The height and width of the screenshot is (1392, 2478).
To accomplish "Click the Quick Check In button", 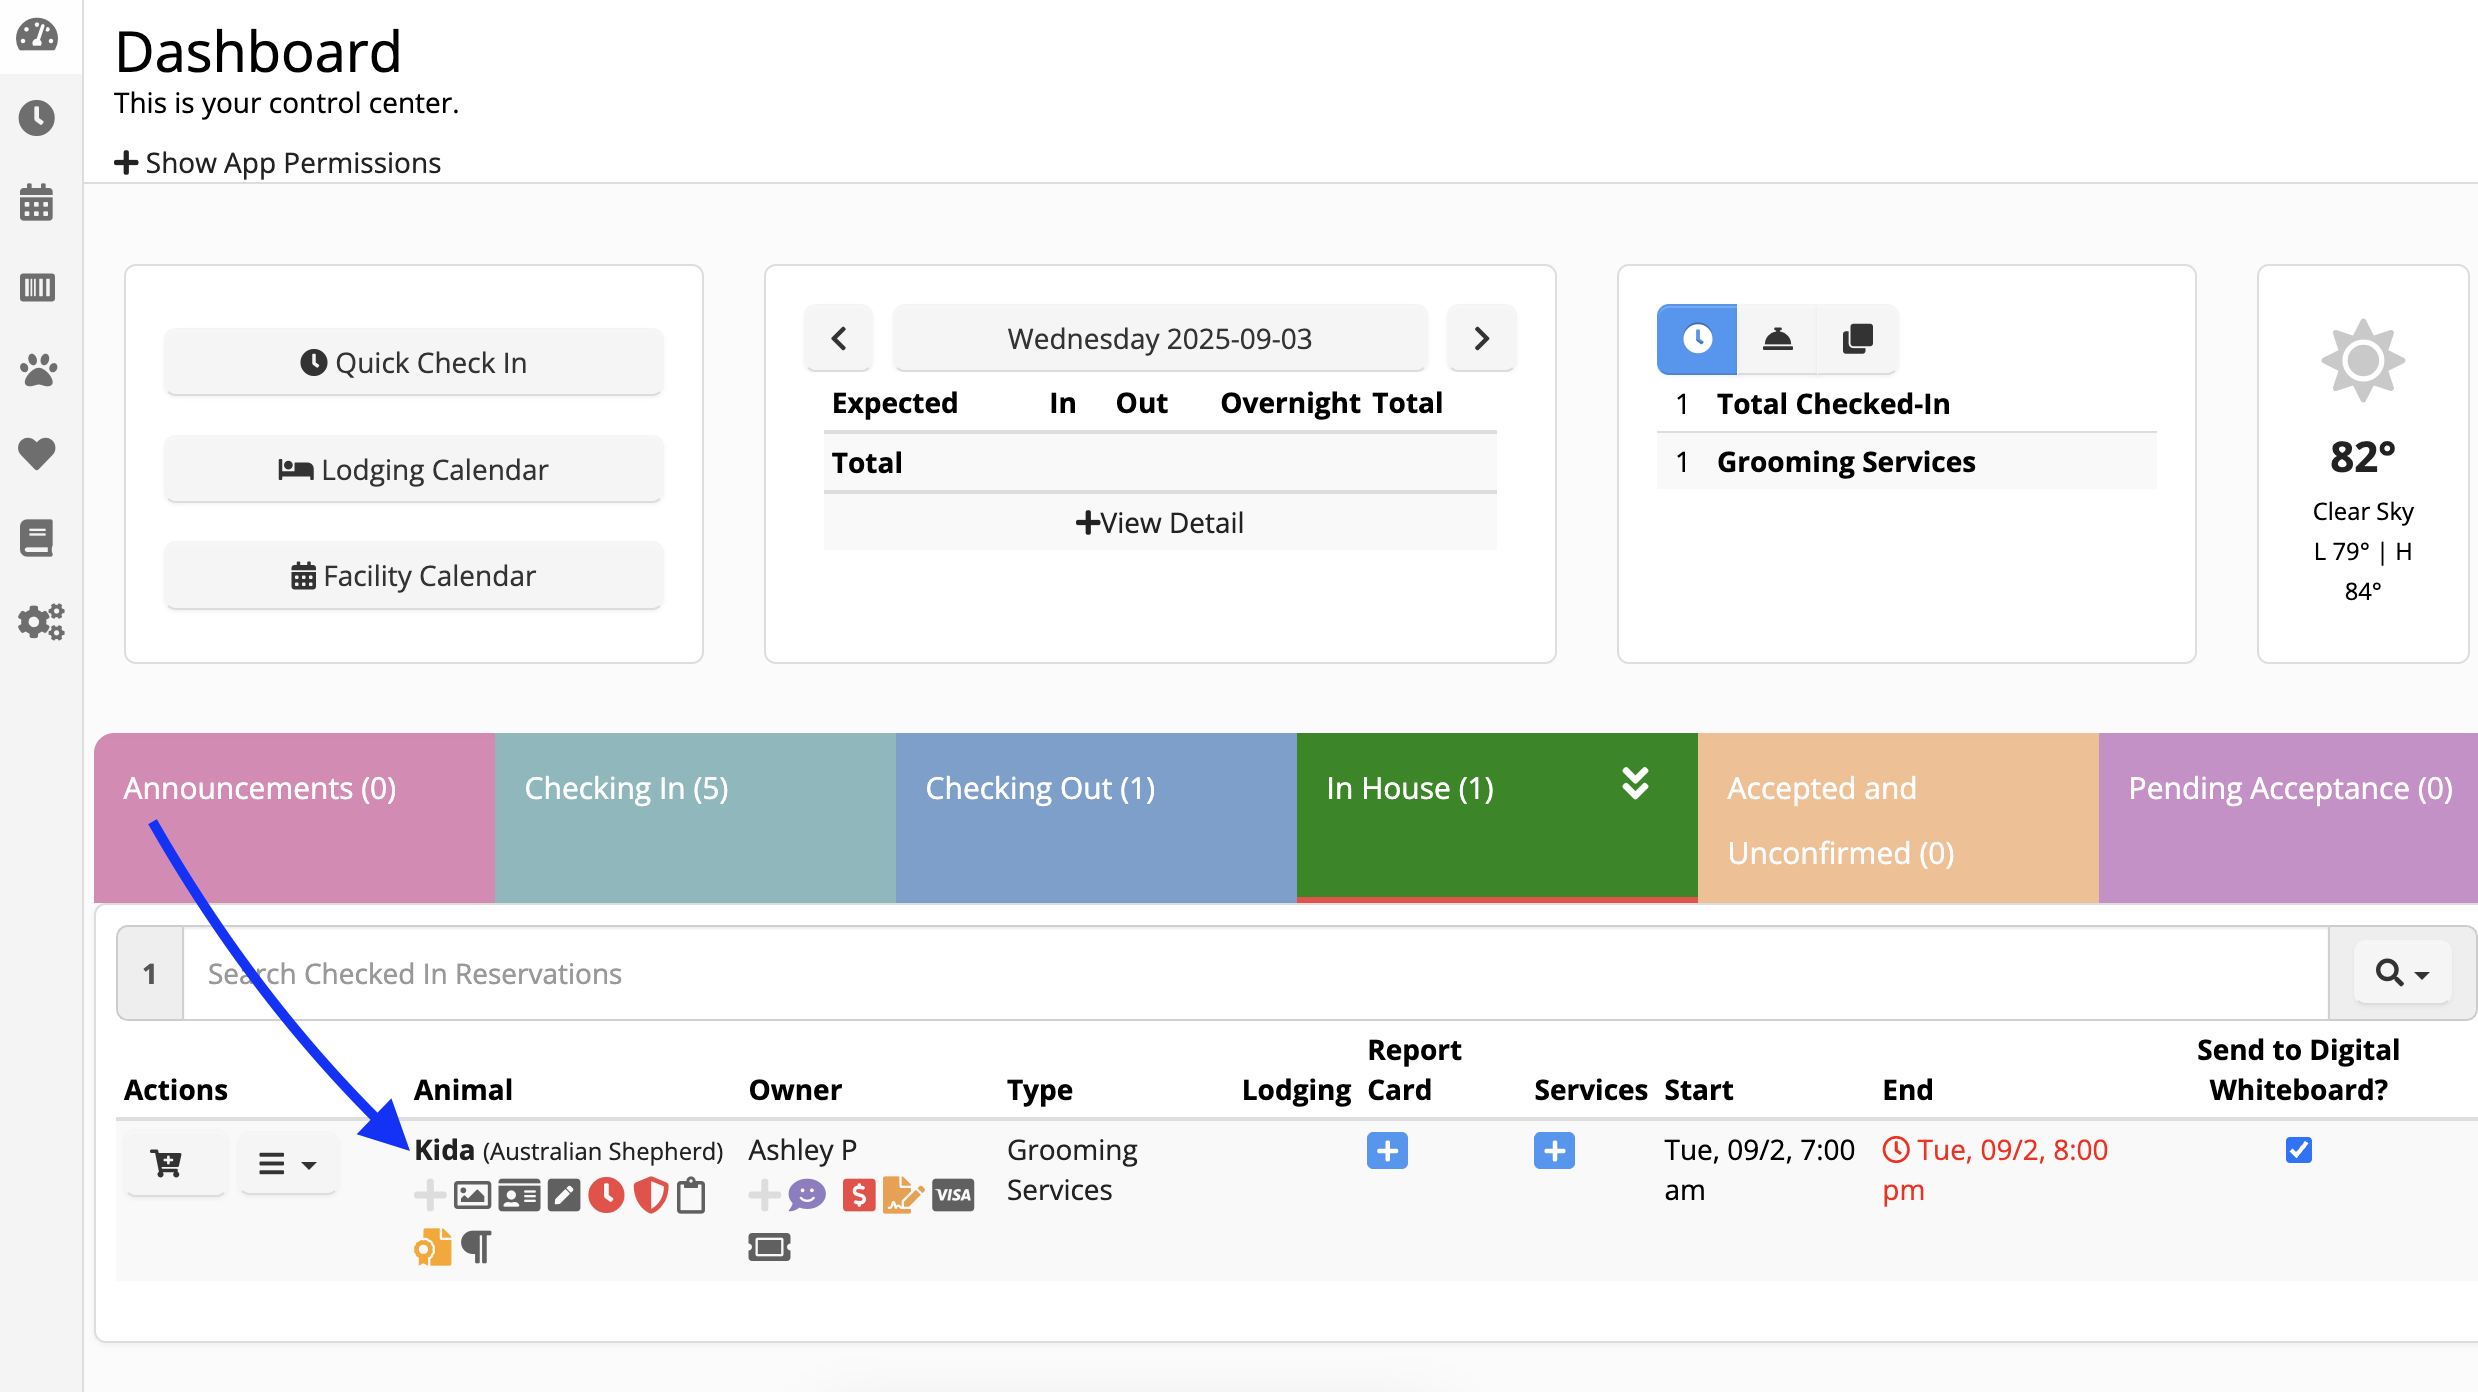I will coord(414,362).
